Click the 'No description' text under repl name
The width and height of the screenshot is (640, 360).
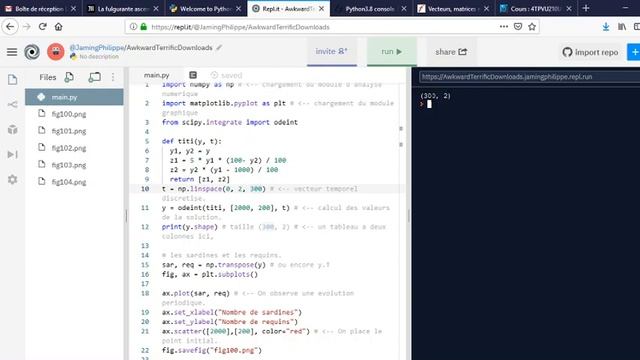coord(99,57)
